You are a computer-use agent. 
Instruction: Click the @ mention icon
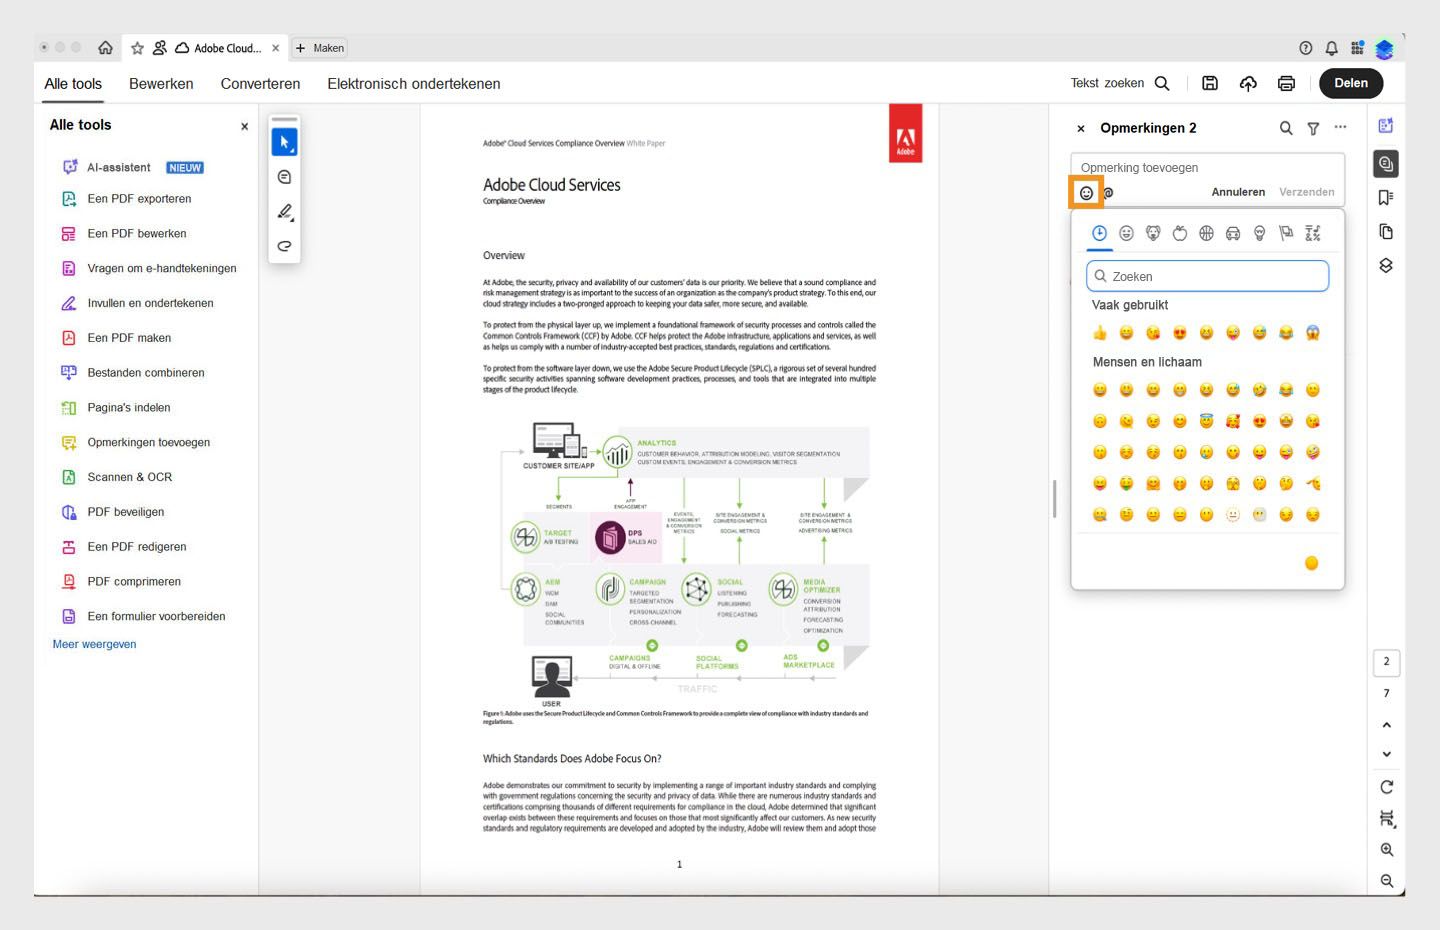coord(1108,193)
